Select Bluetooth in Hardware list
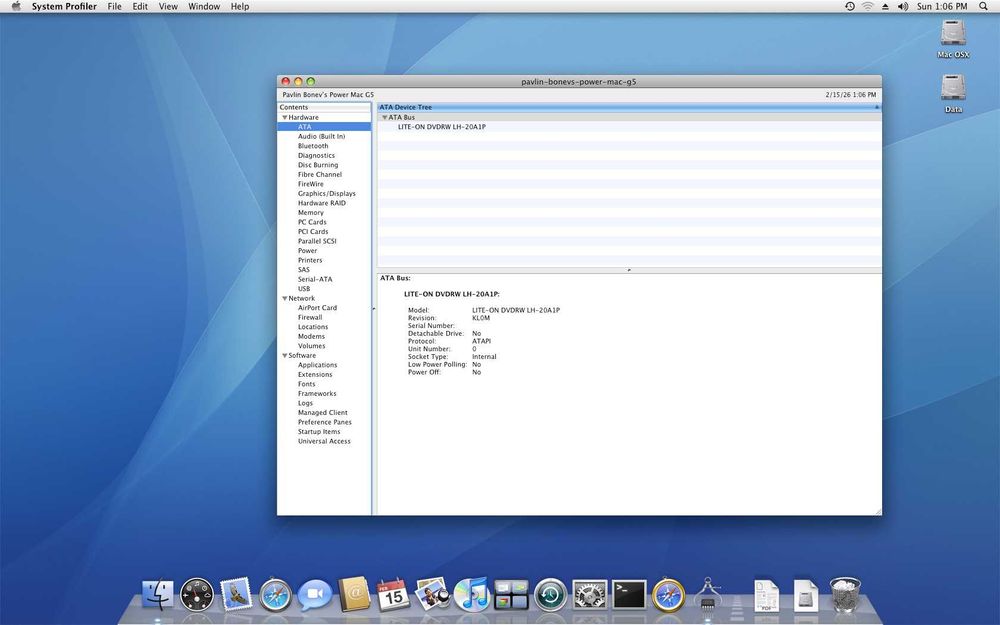 point(313,146)
